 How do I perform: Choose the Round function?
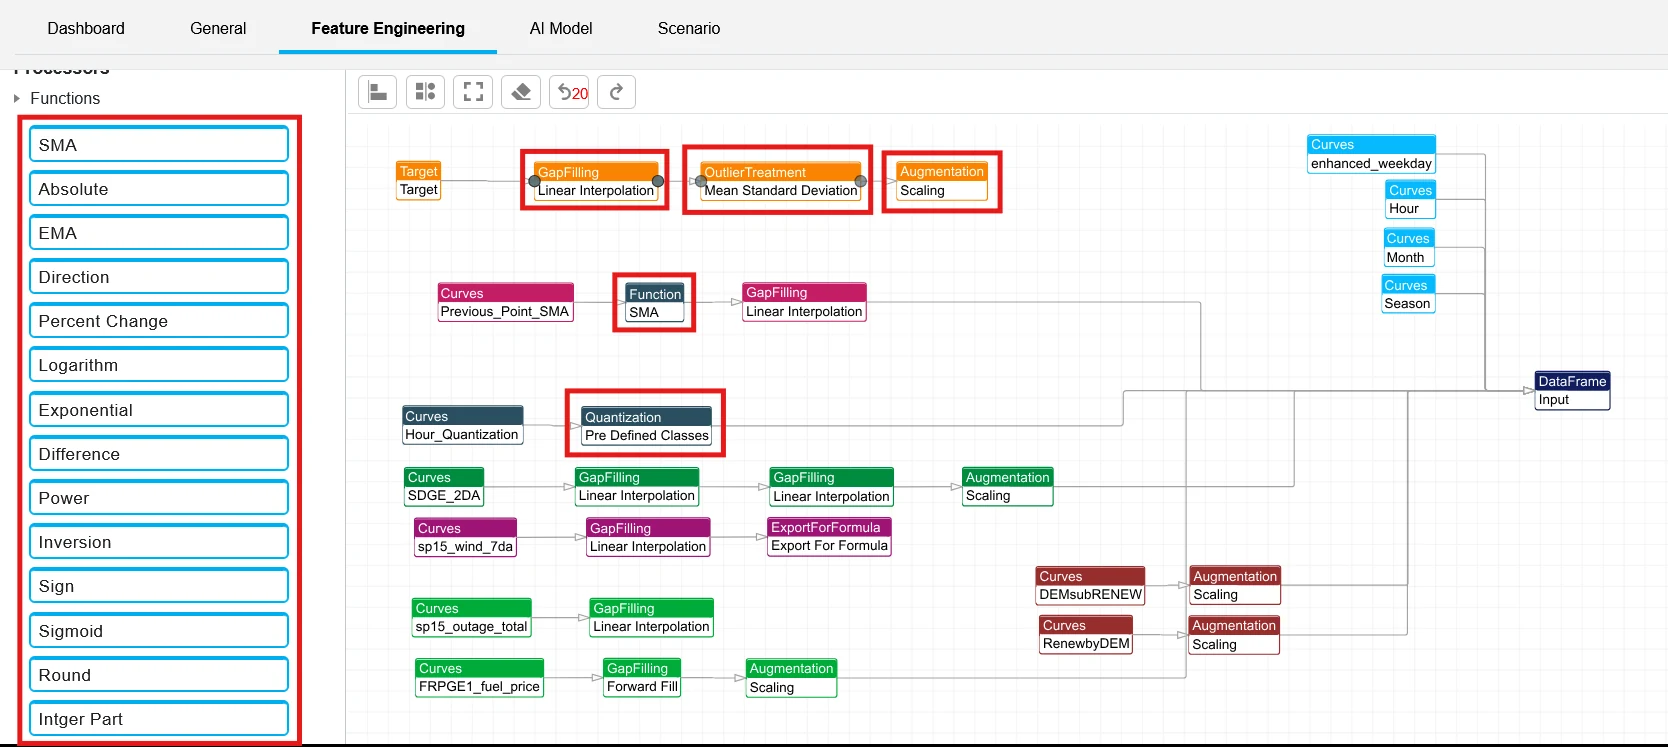tap(159, 675)
